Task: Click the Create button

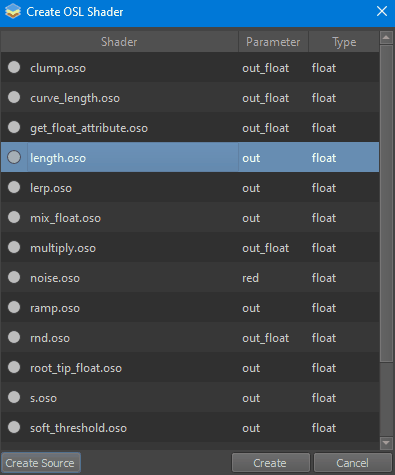Action: point(270,463)
